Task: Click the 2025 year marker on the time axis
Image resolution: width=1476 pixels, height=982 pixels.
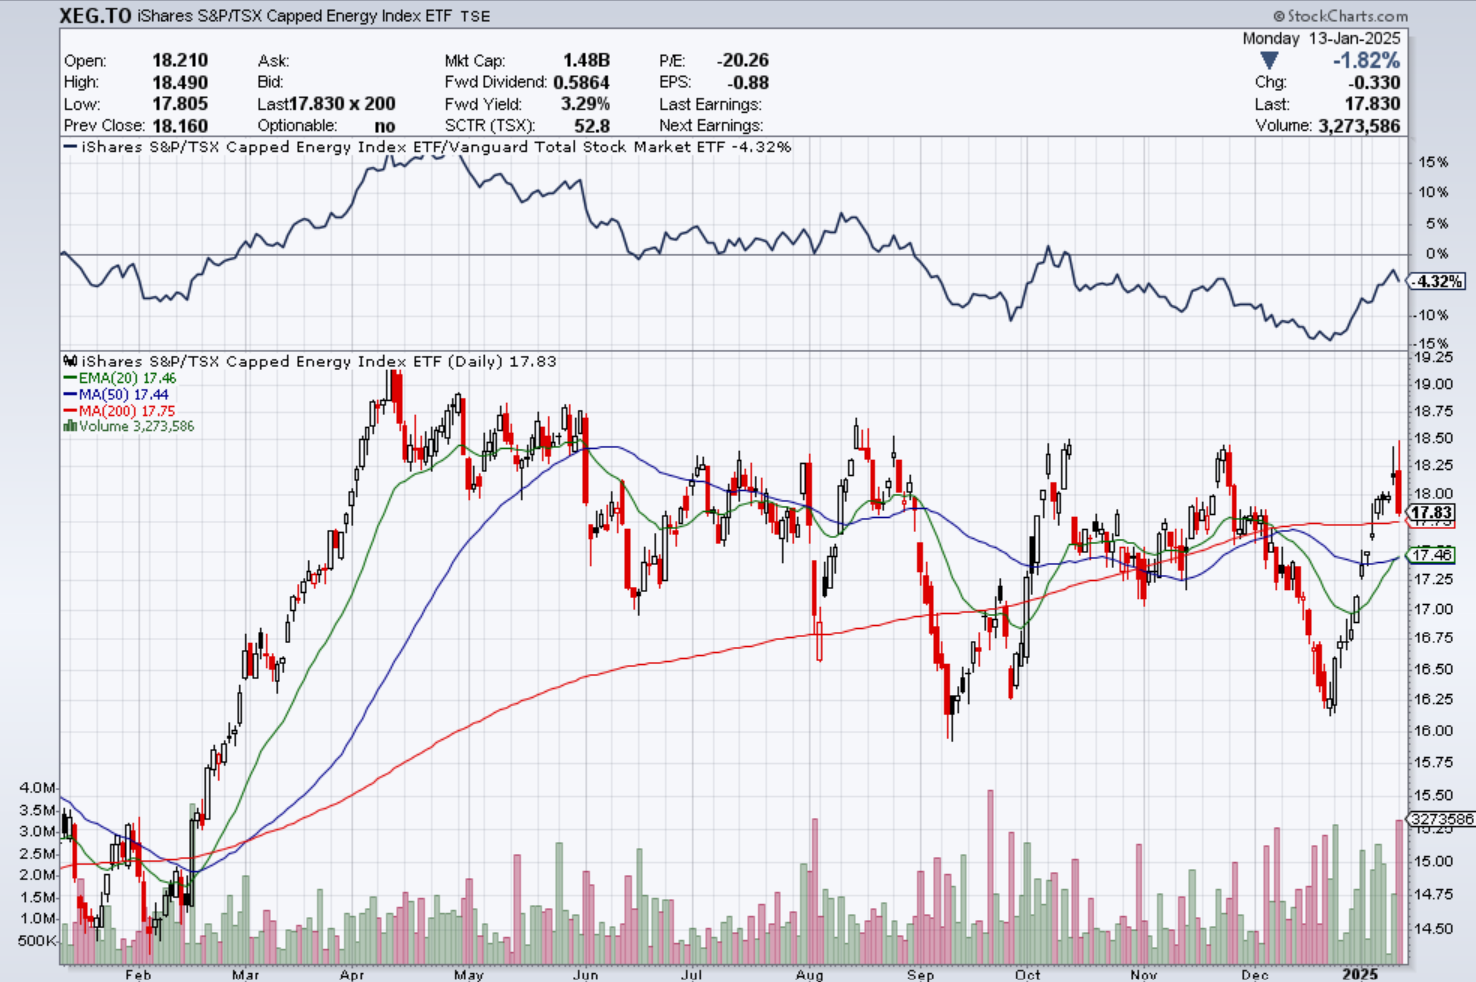Action: 1360,974
